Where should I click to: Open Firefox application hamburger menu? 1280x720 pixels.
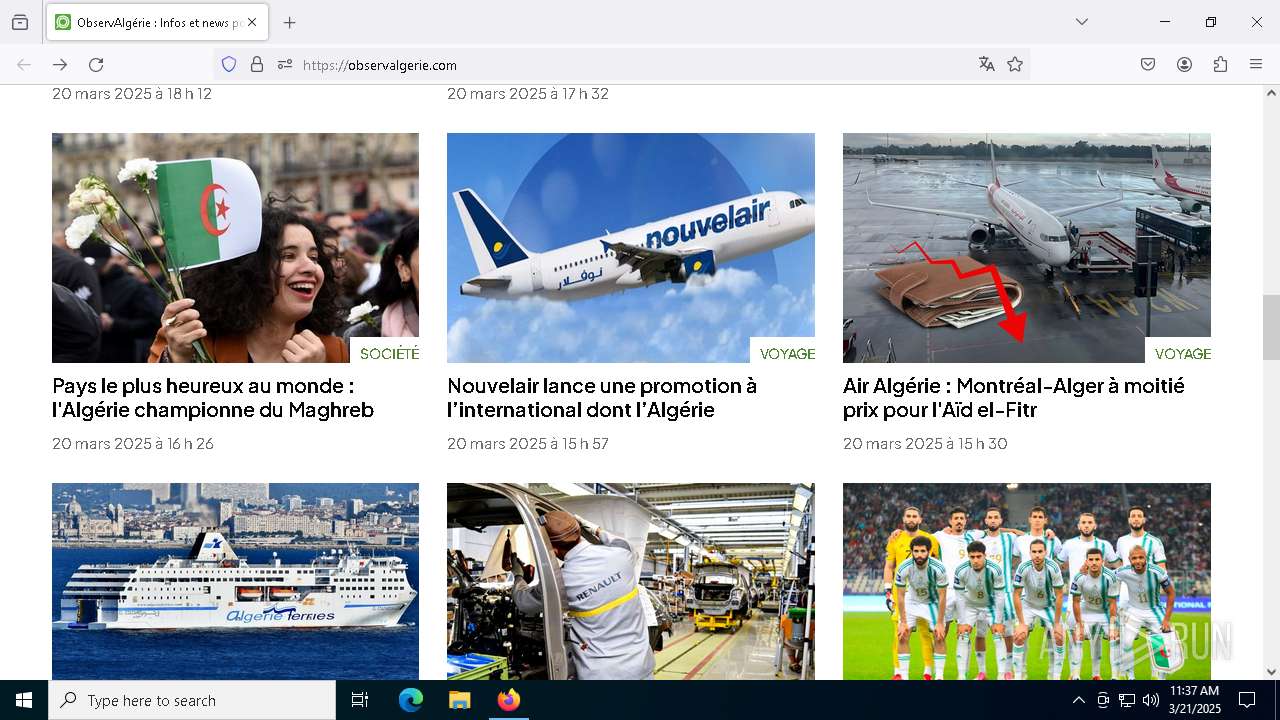1256,65
